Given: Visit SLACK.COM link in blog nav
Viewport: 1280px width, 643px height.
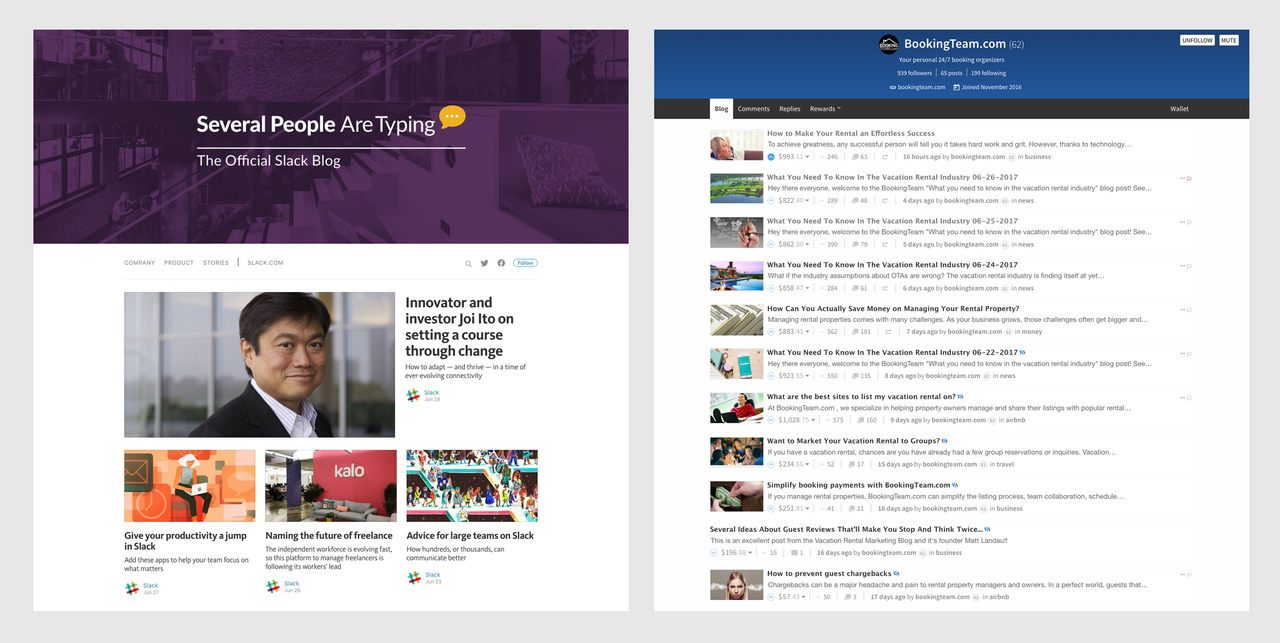Looking at the screenshot, I should [265, 263].
